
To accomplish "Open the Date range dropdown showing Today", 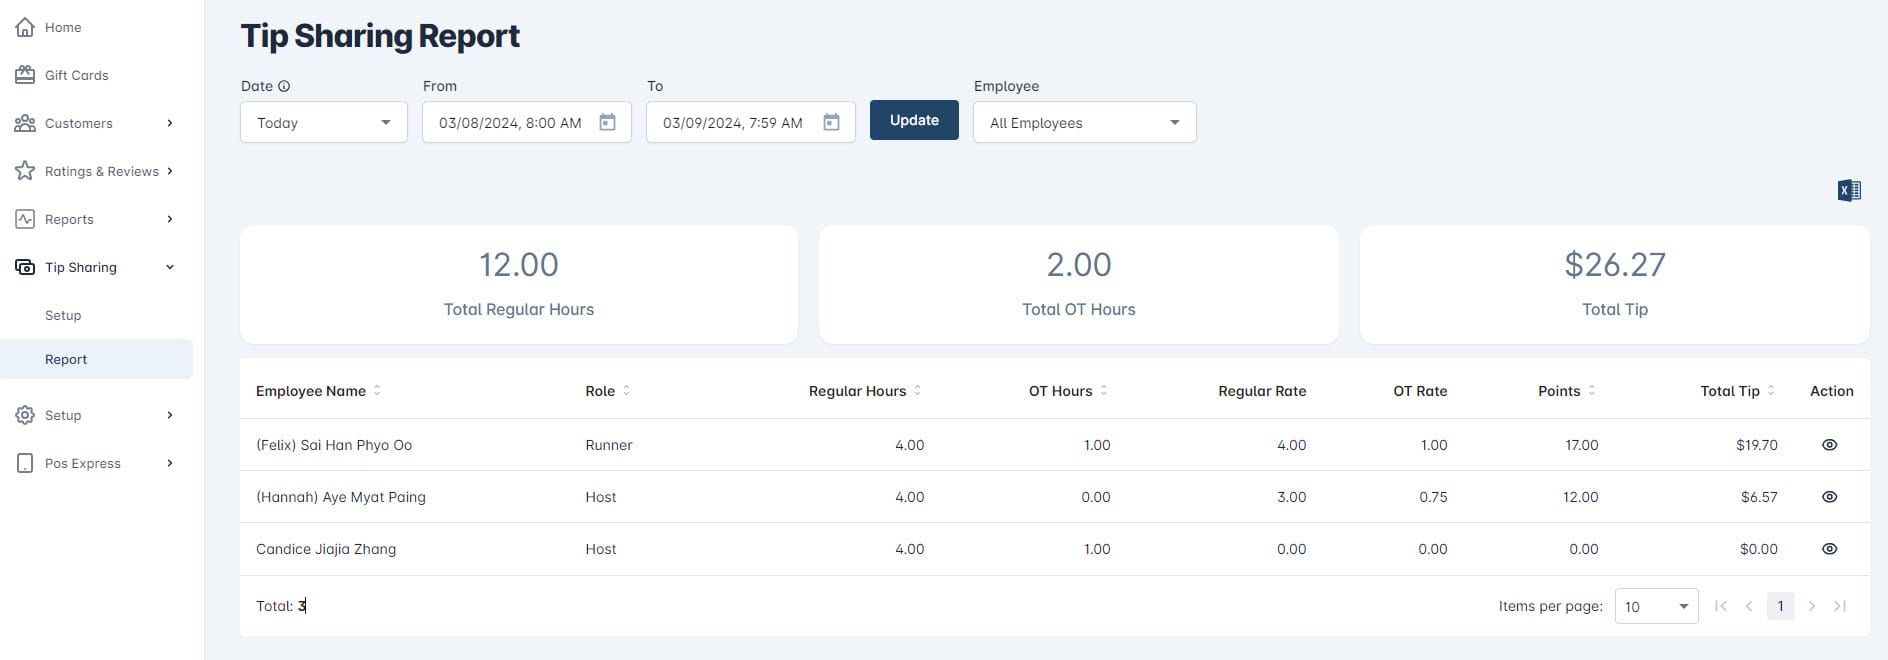I will click(323, 123).
